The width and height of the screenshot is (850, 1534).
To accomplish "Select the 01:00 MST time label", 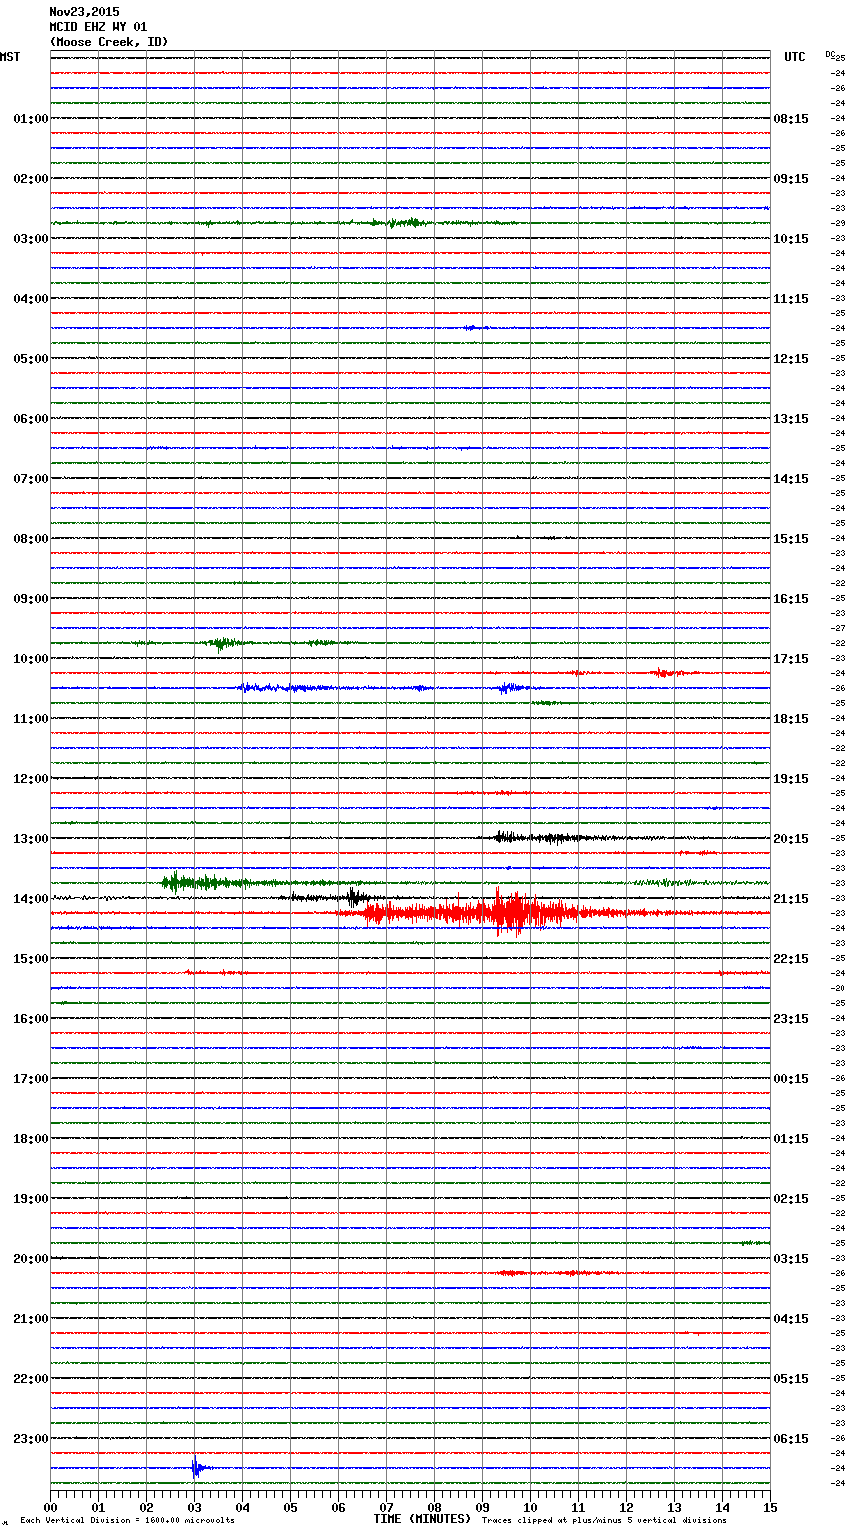I will click(x=30, y=119).
